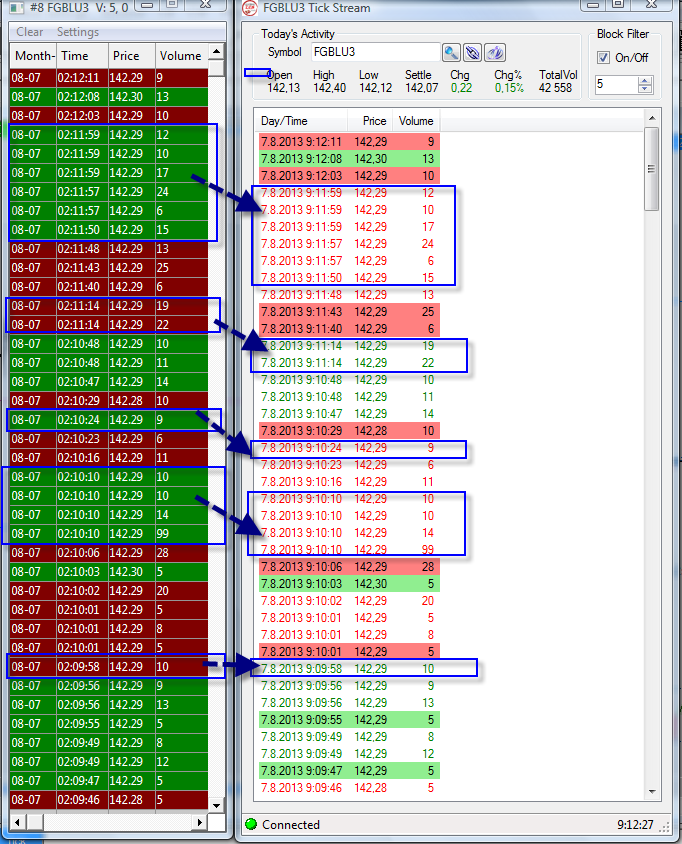Open the Clear menu in #8 FGBLU3 window
Image resolution: width=682 pixels, height=844 pixels.
click(30, 32)
